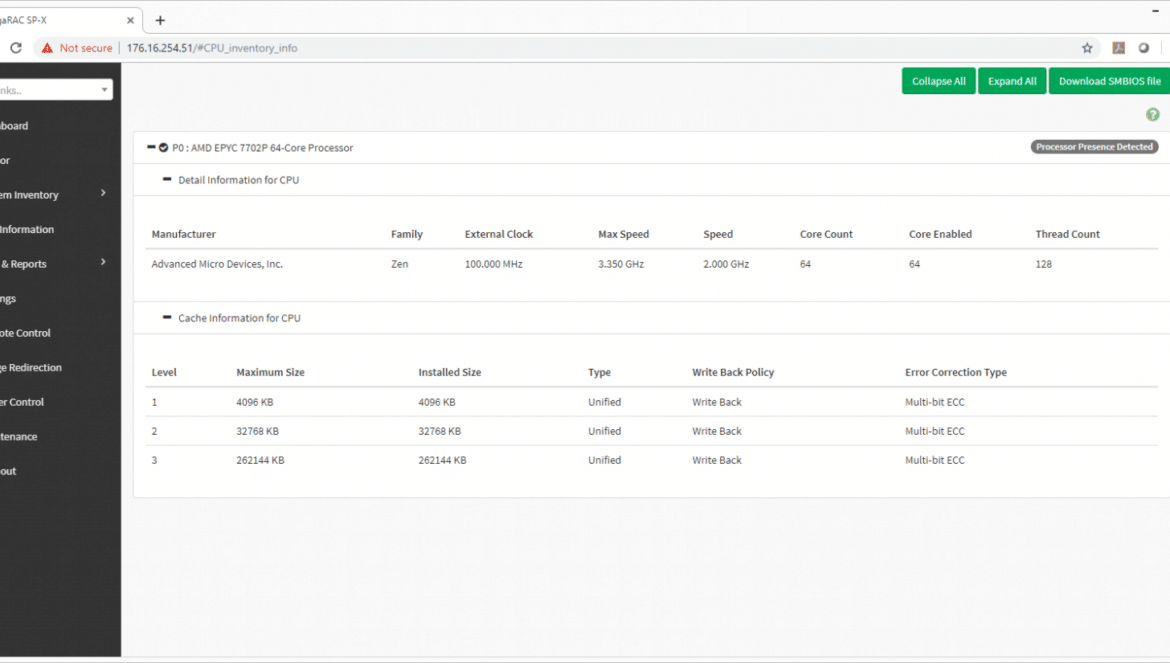Click the Write Back Policy column header
Screen dimensions: 1170x663
click(x=733, y=372)
